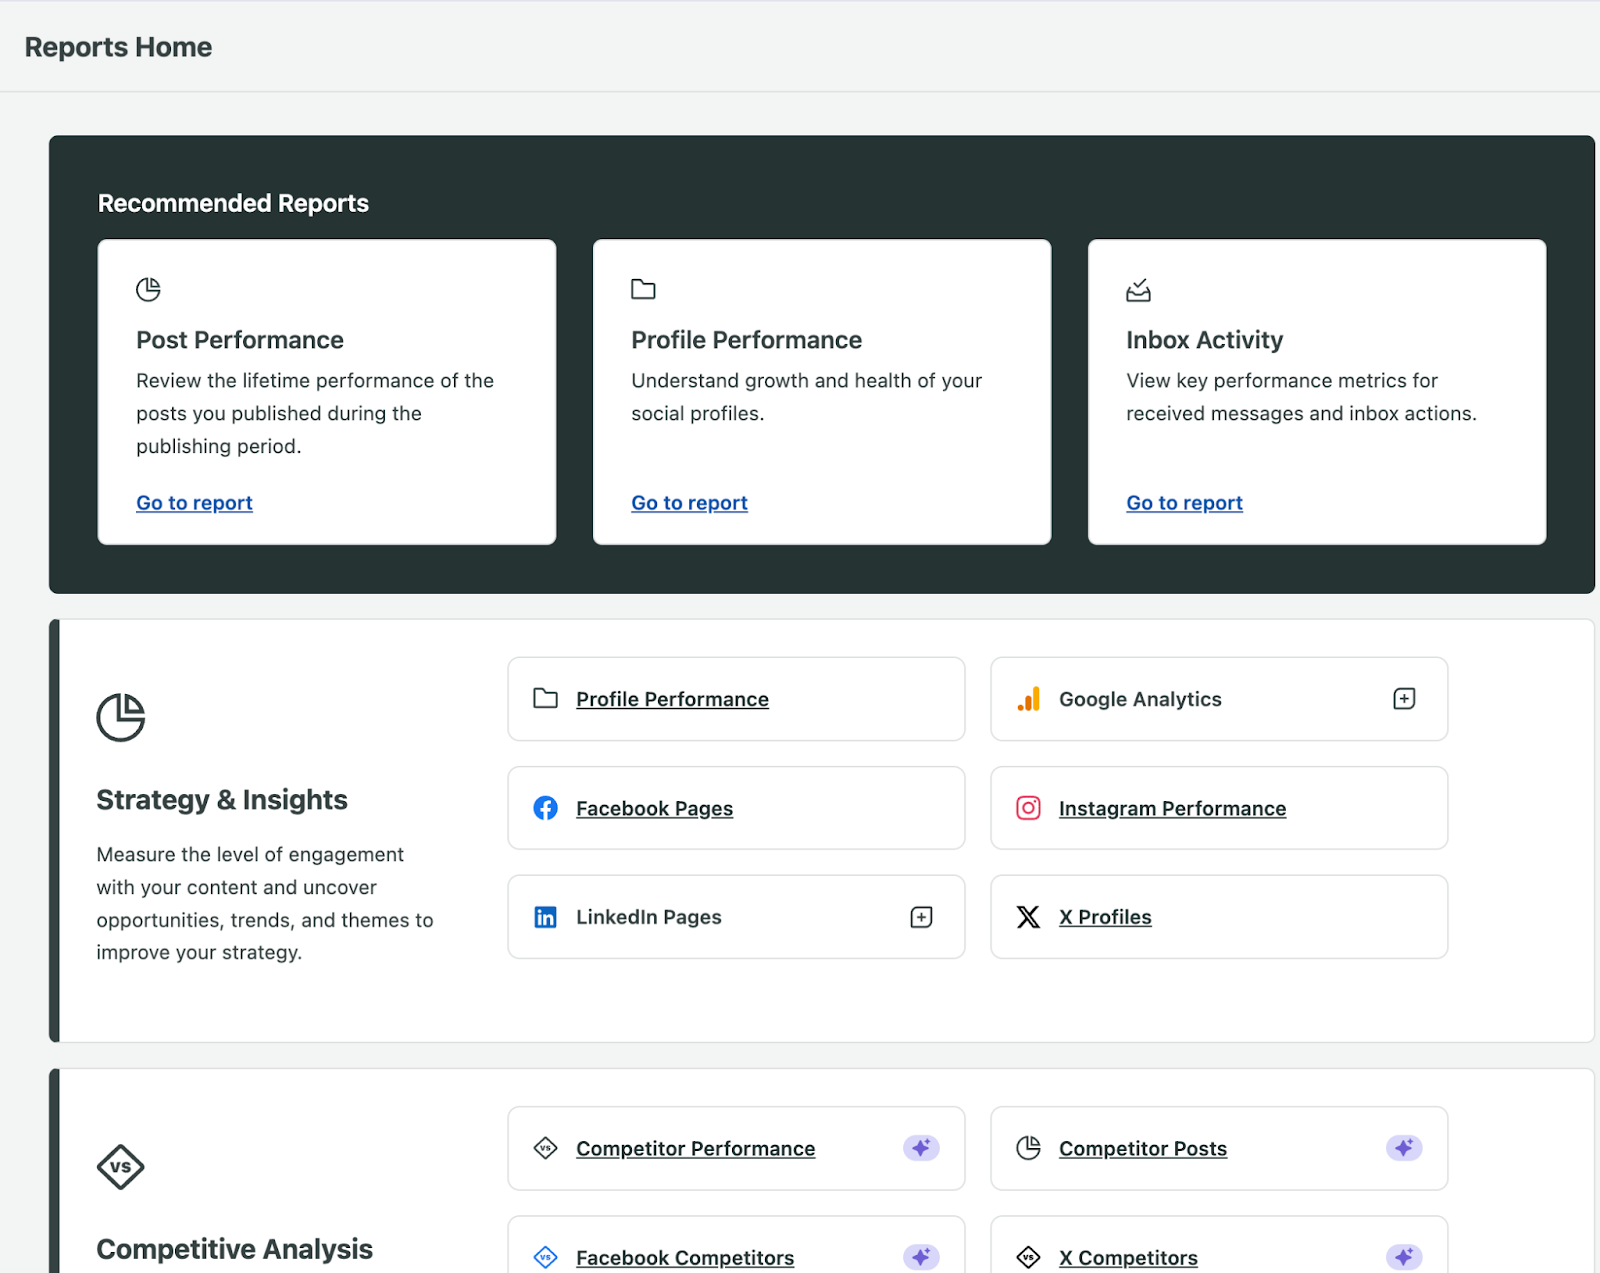Click the folder icon above Profile Performance
Screen dimensions: 1600x1273
[x=643, y=288]
